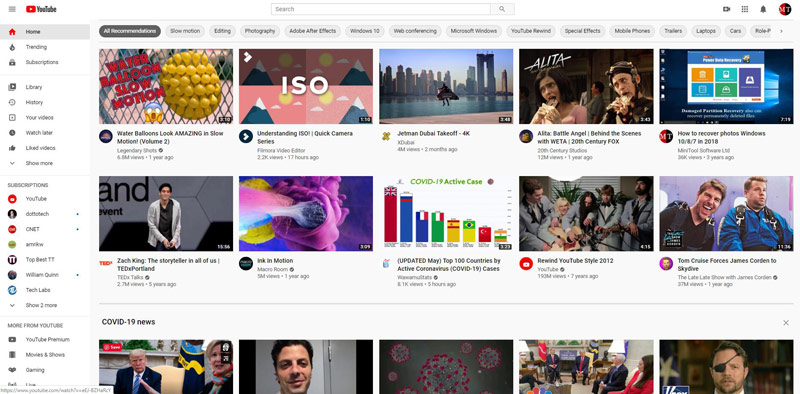Visit the XDubai channel name link
800x394 pixels.
(x=406, y=142)
